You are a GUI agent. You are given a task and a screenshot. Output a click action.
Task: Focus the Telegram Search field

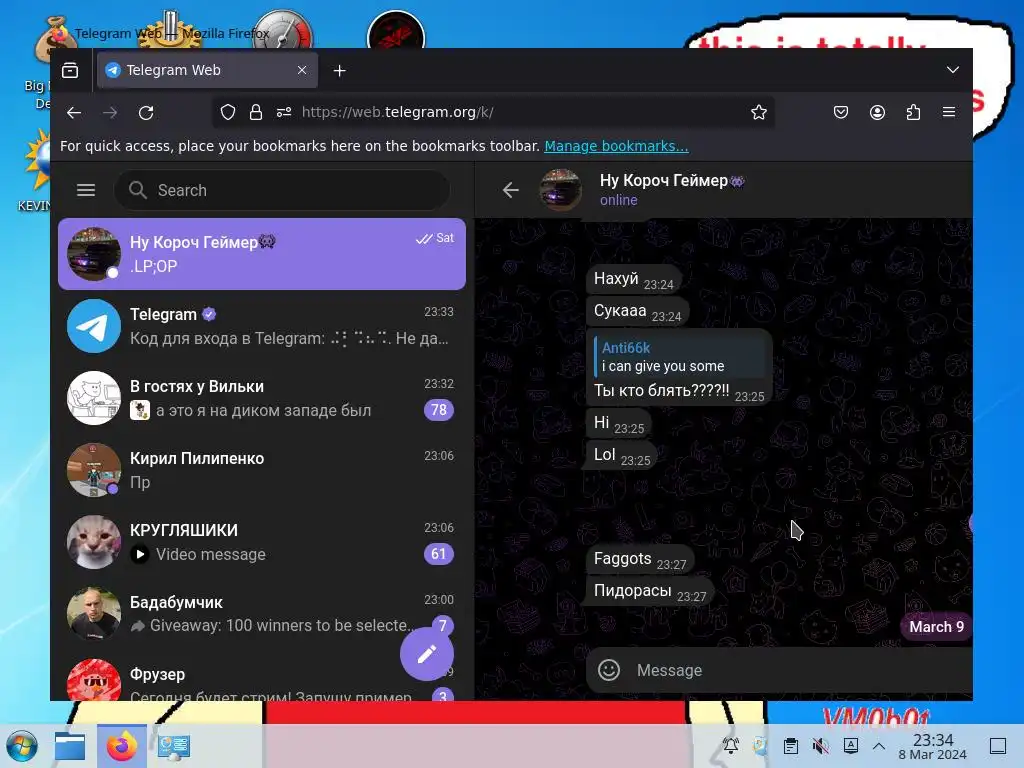click(282, 190)
